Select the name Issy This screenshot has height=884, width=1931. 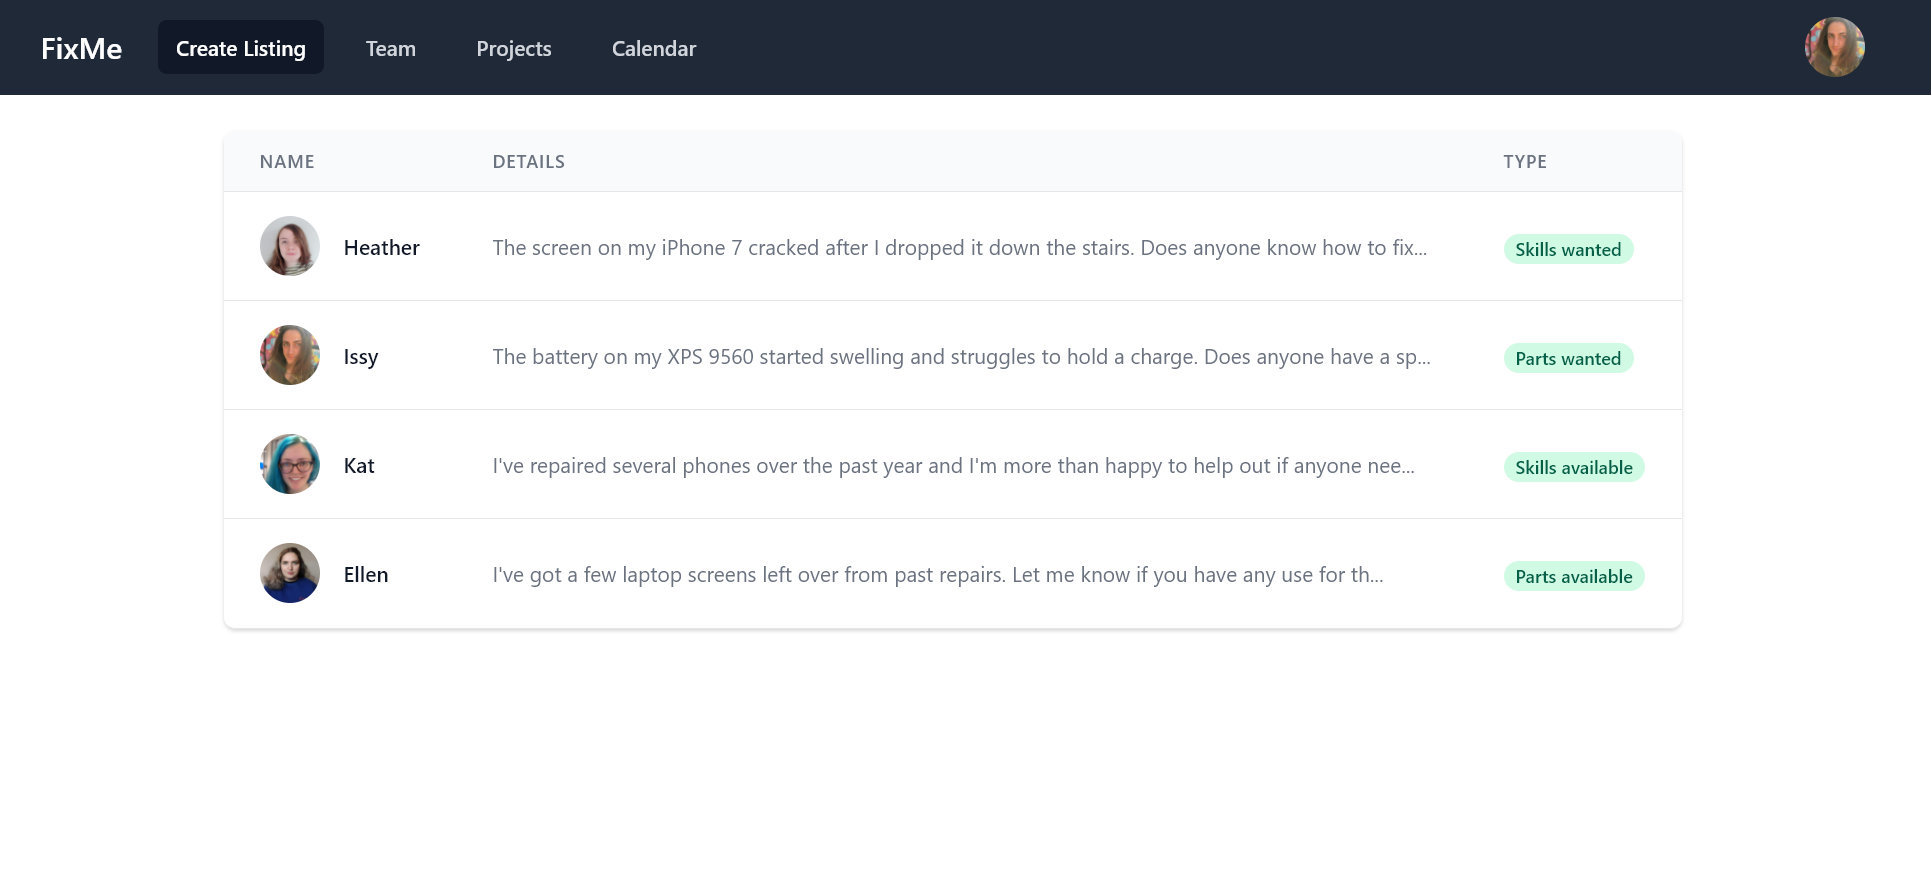tap(361, 357)
